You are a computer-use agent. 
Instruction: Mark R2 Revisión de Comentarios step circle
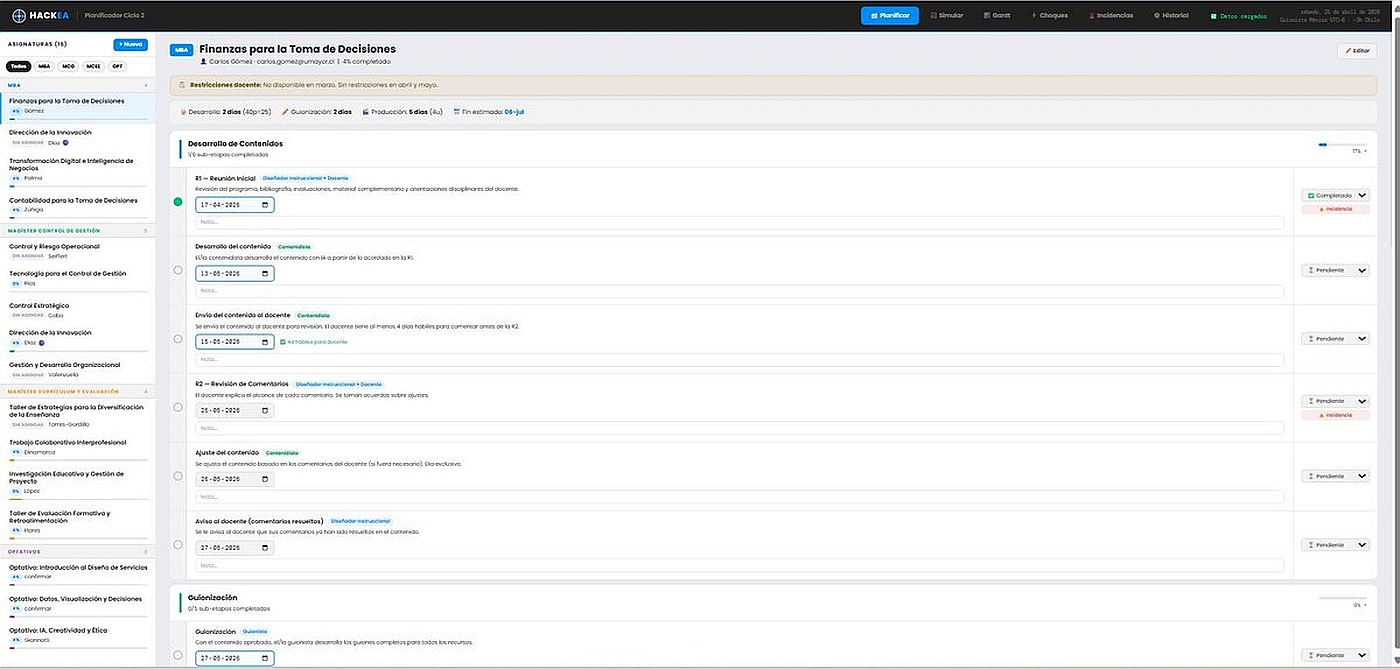pos(178,407)
